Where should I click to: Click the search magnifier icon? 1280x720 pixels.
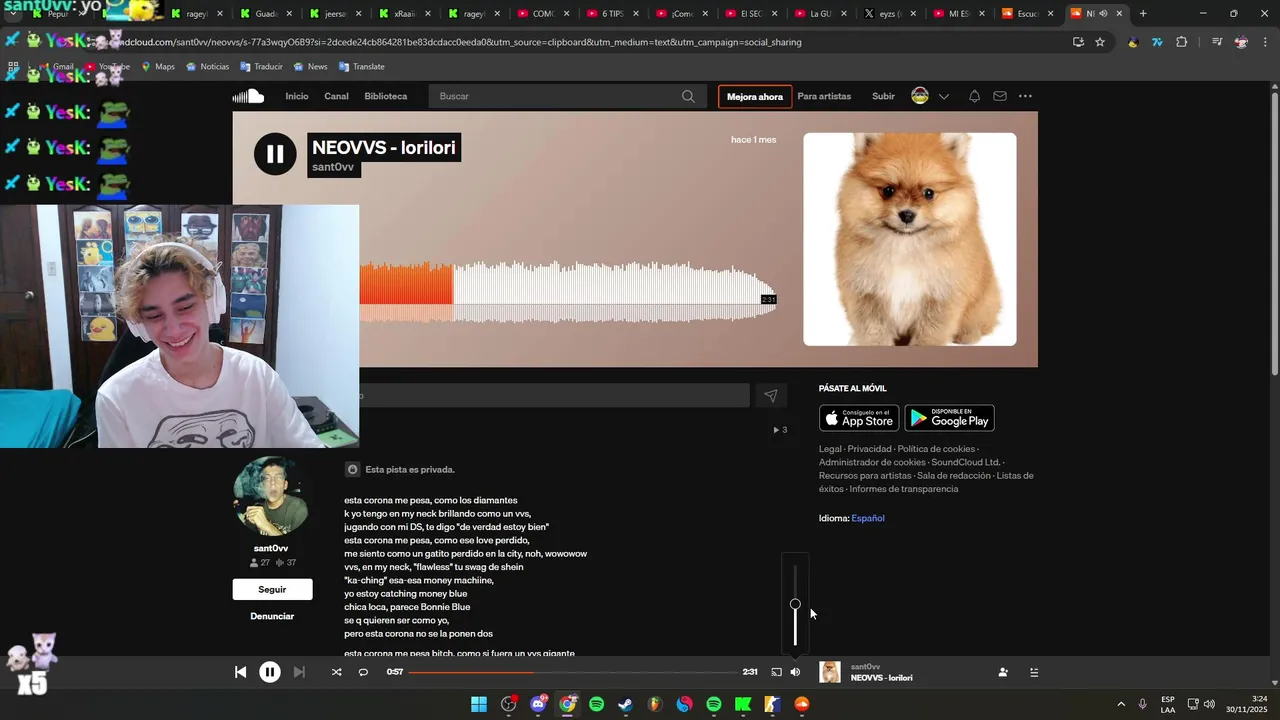click(688, 96)
